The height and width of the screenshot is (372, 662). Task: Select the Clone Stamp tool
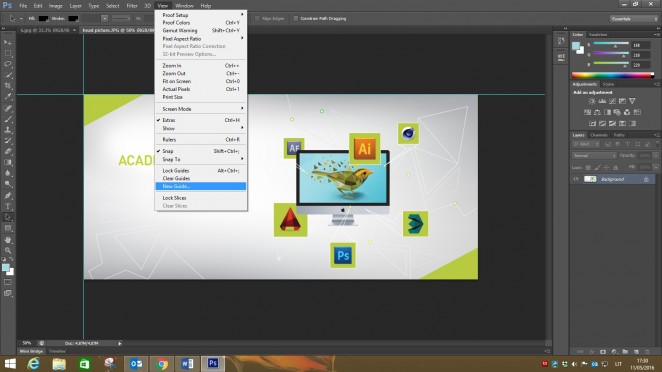(x=8, y=130)
